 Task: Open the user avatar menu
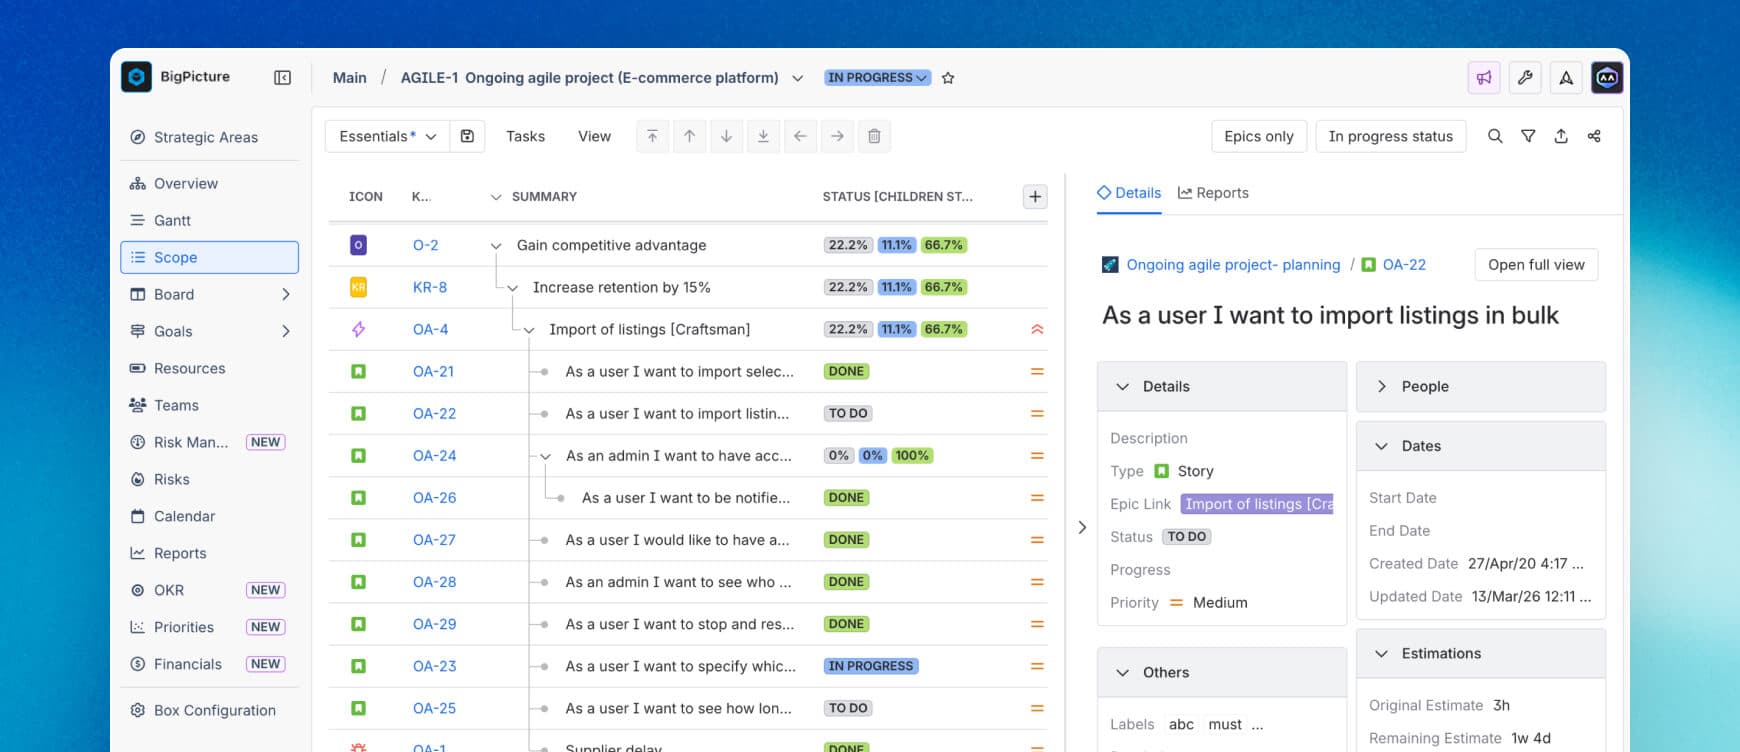[x=1607, y=78]
